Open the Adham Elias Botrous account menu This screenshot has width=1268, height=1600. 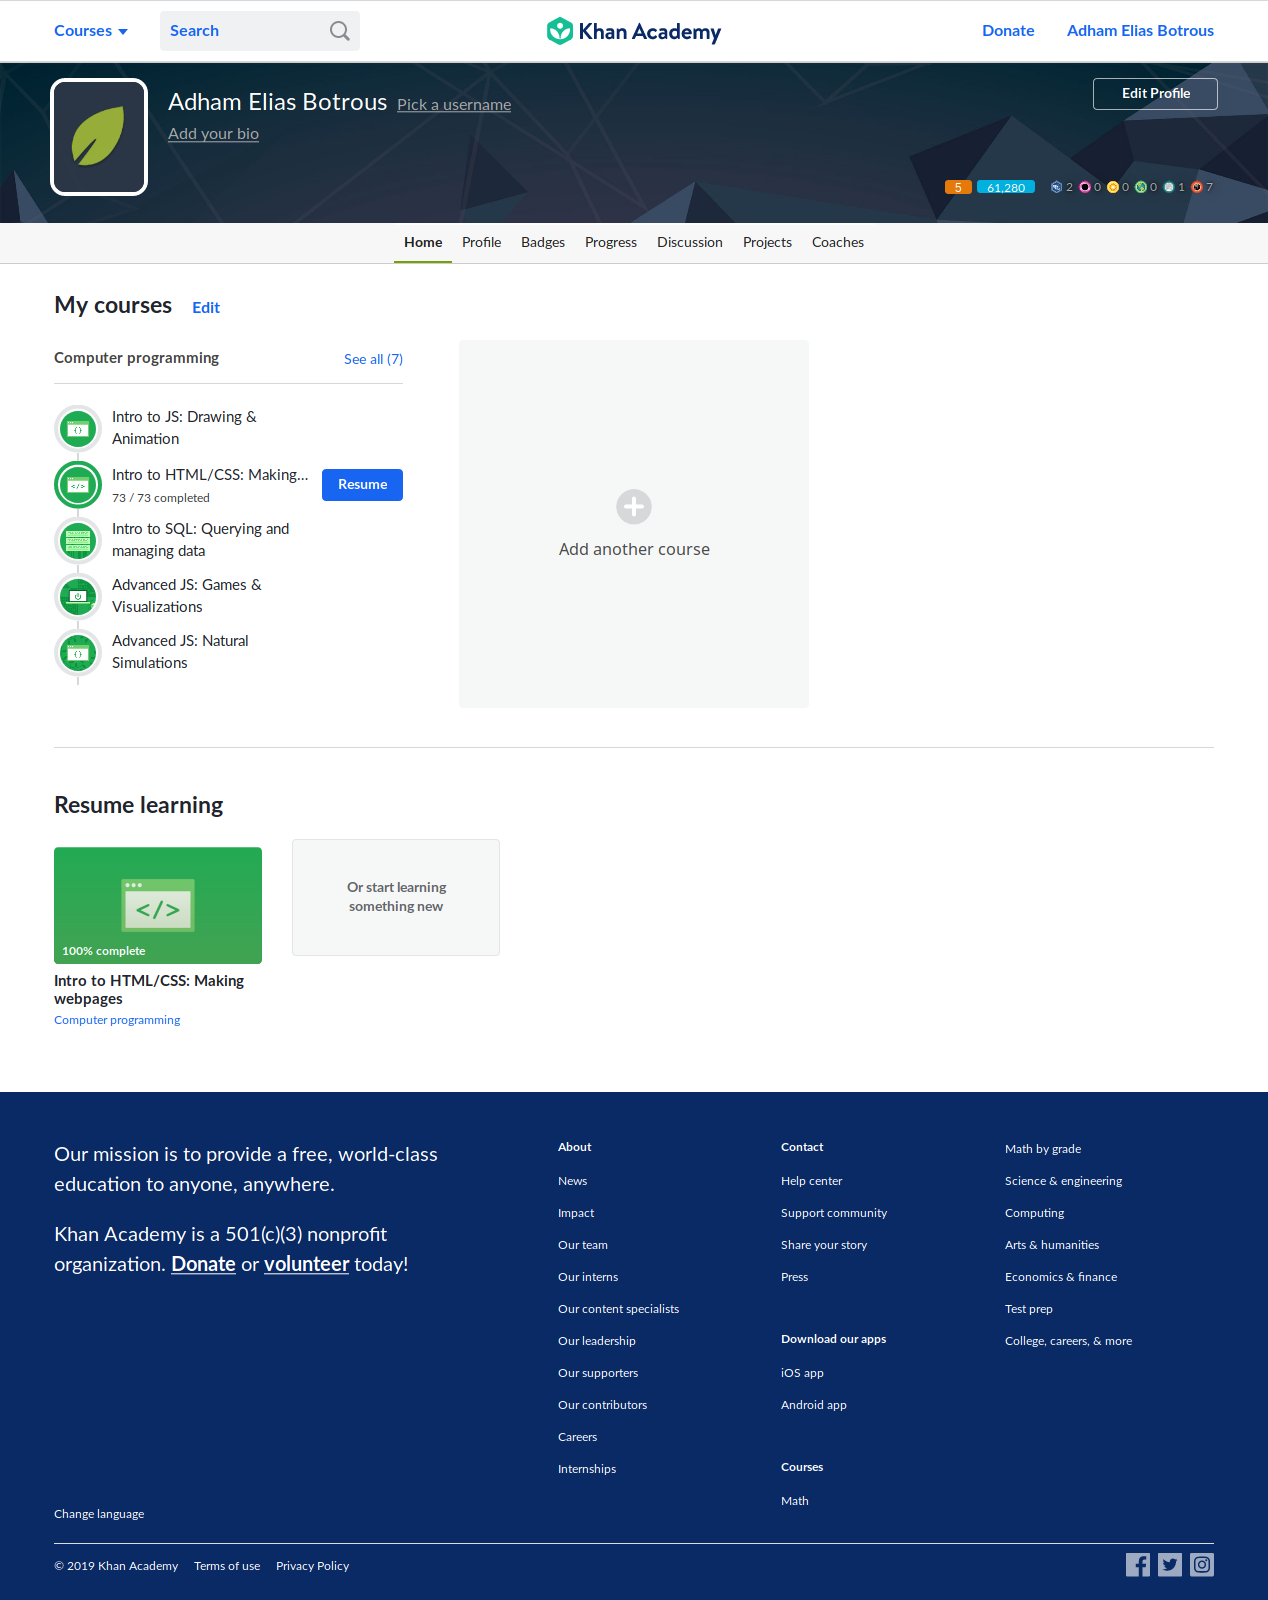1140,31
